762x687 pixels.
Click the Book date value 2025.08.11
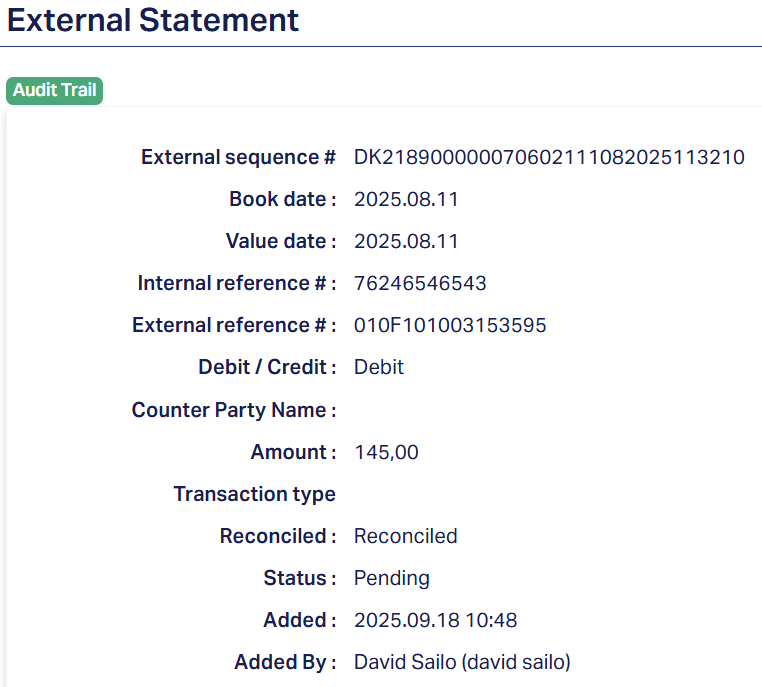point(406,199)
